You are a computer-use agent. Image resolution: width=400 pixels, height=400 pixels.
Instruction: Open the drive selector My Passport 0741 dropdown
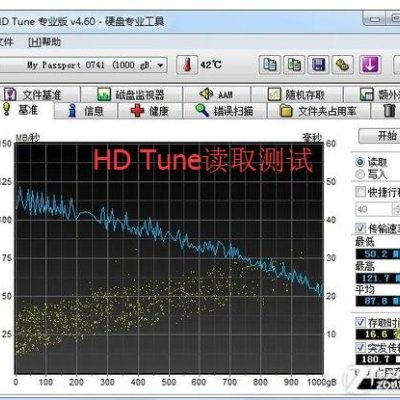click(83, 65)
